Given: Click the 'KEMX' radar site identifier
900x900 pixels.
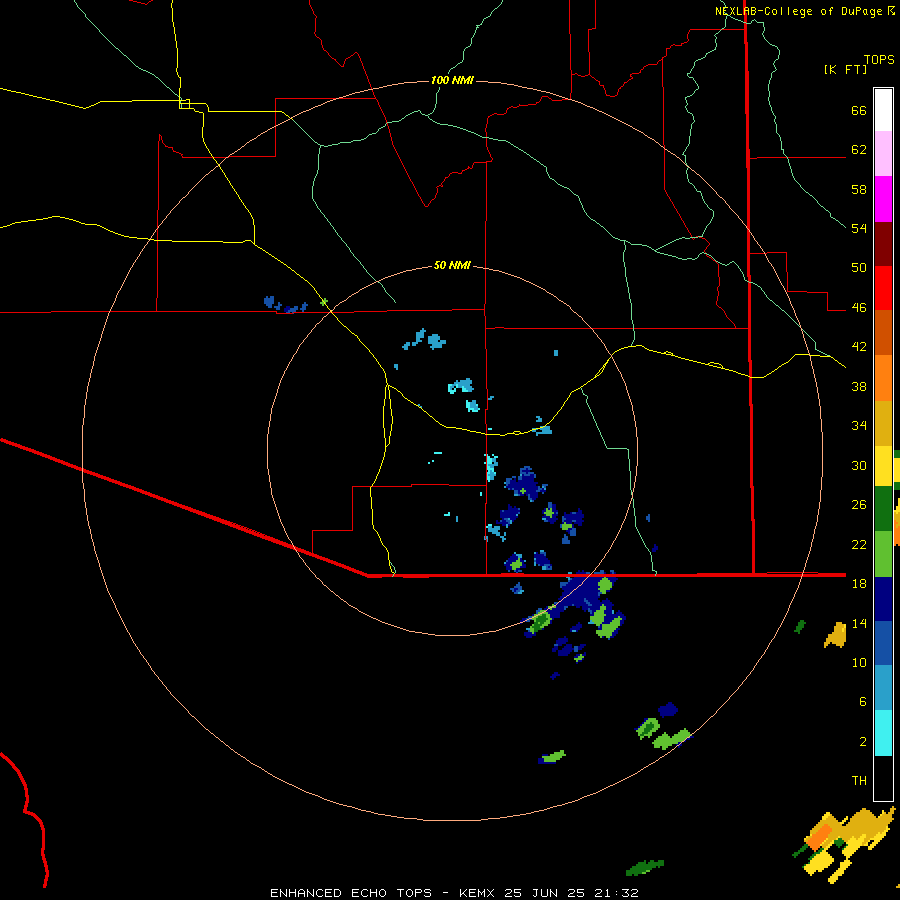Looking at the screenshot, I should pos(479,893).
